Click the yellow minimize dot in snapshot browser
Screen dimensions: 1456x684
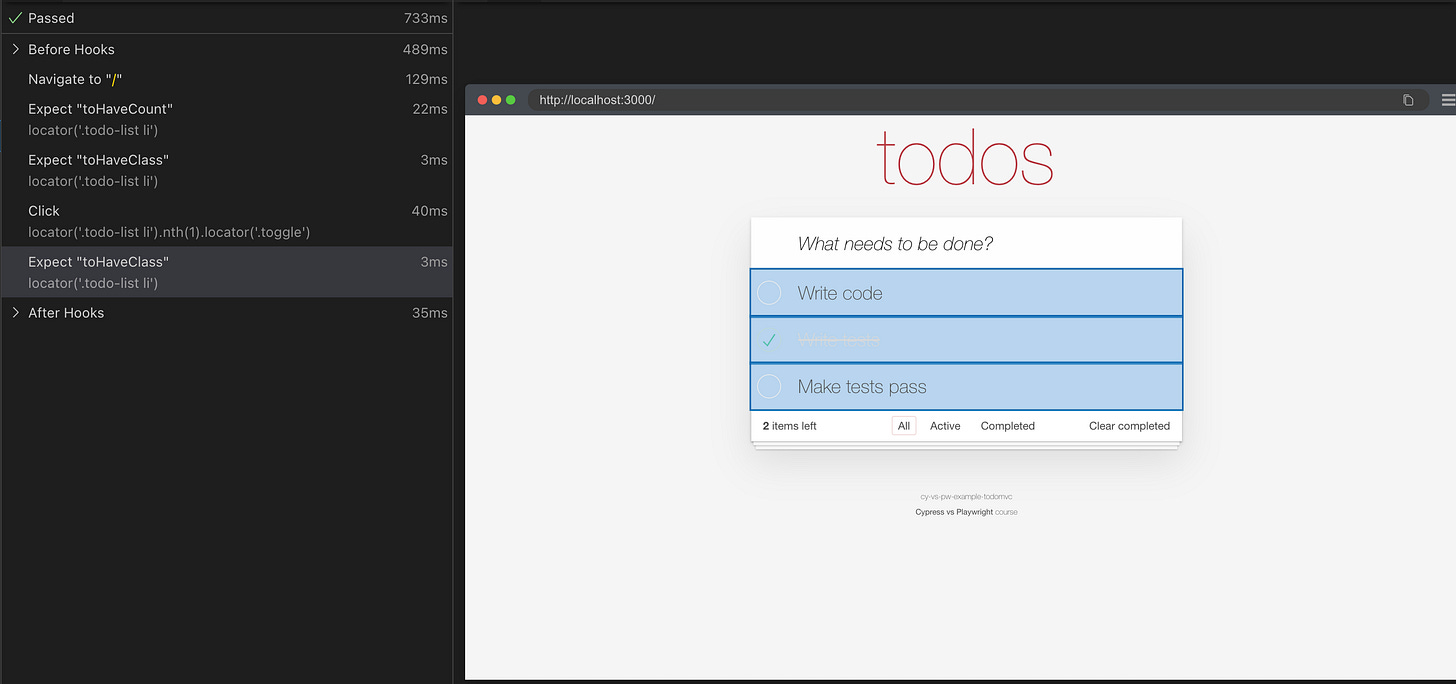497,100
